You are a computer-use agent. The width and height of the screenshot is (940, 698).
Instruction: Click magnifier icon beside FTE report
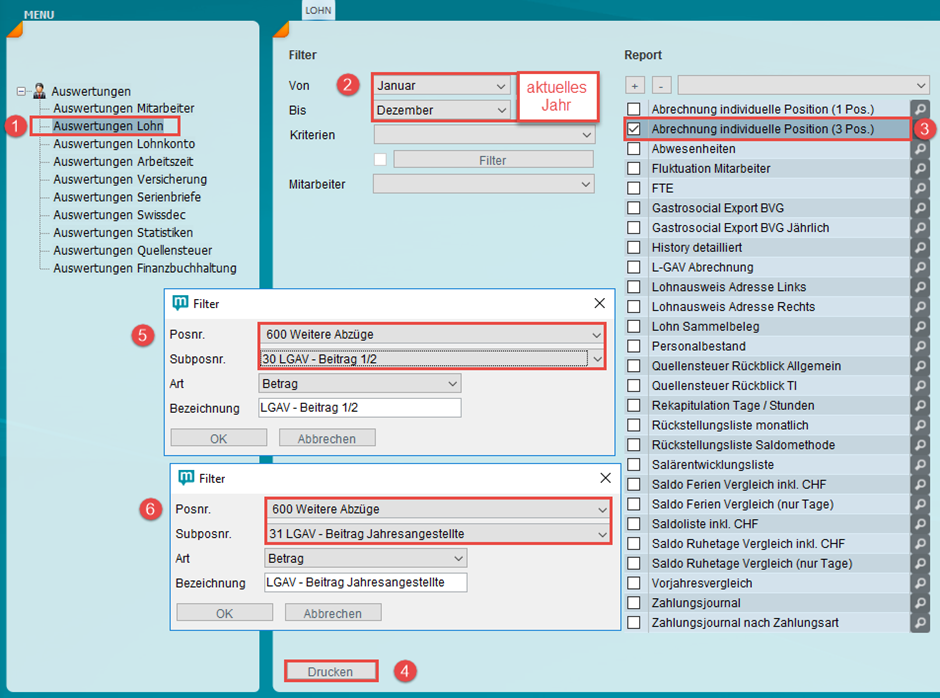[920, 188]
